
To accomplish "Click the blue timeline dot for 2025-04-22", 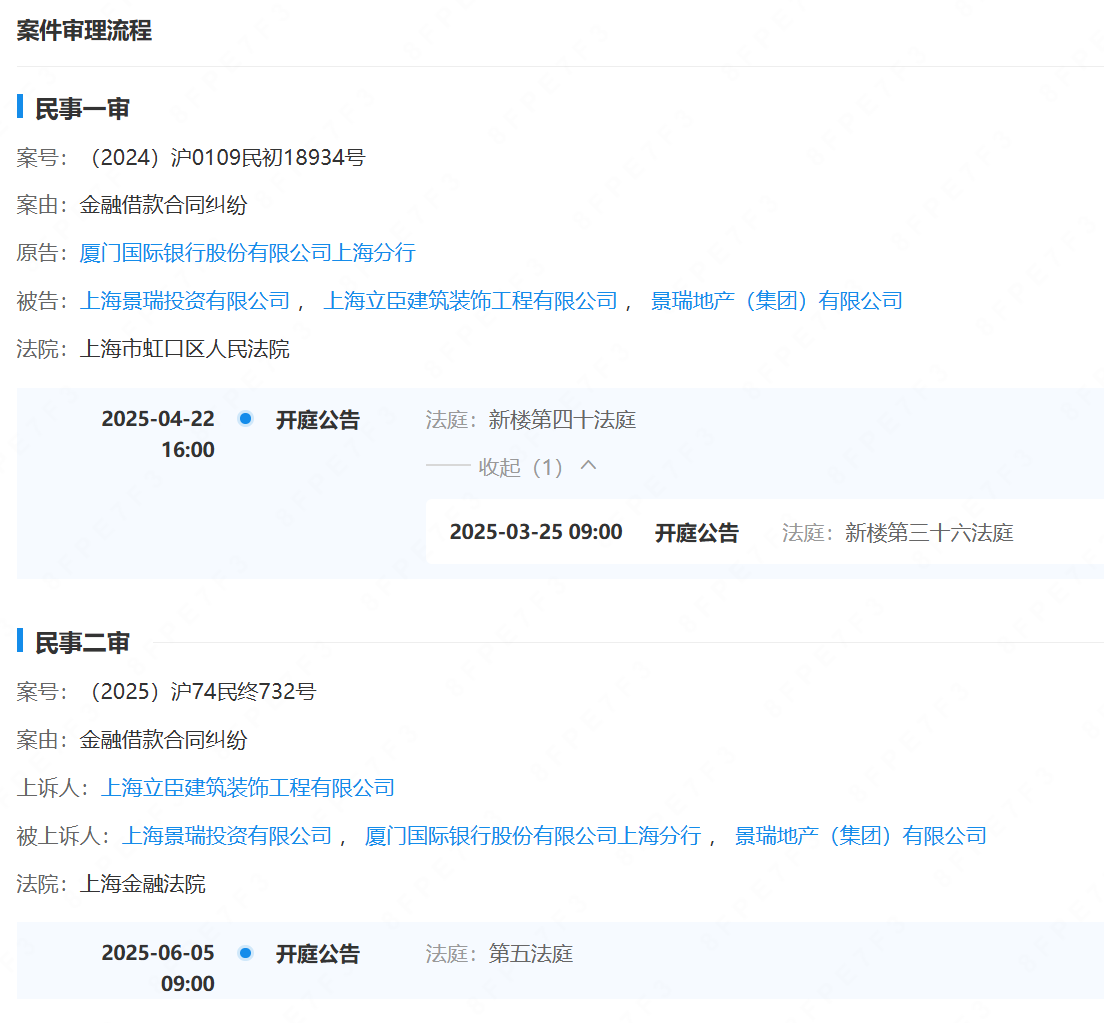I will coord(246,418).
